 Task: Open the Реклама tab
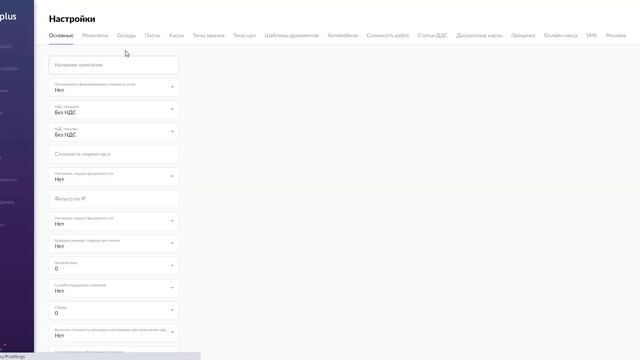point(616,36)
